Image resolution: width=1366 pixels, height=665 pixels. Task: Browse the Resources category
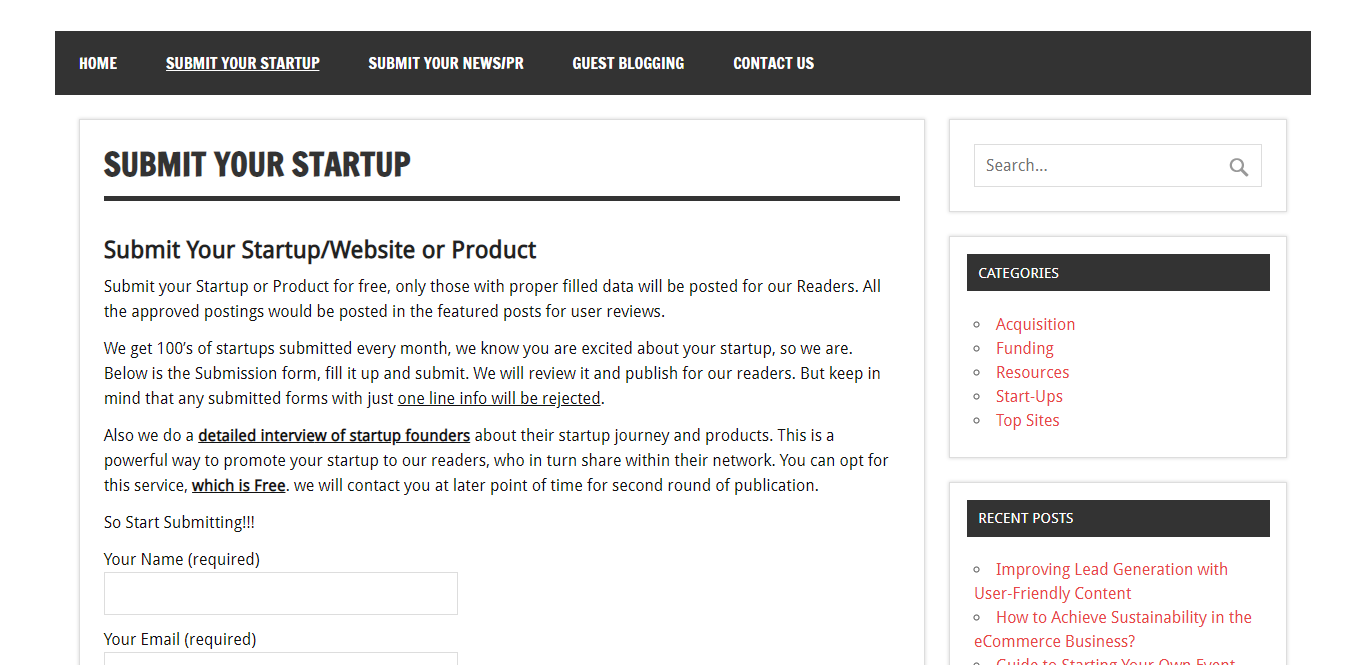[x=1032, y=372]
